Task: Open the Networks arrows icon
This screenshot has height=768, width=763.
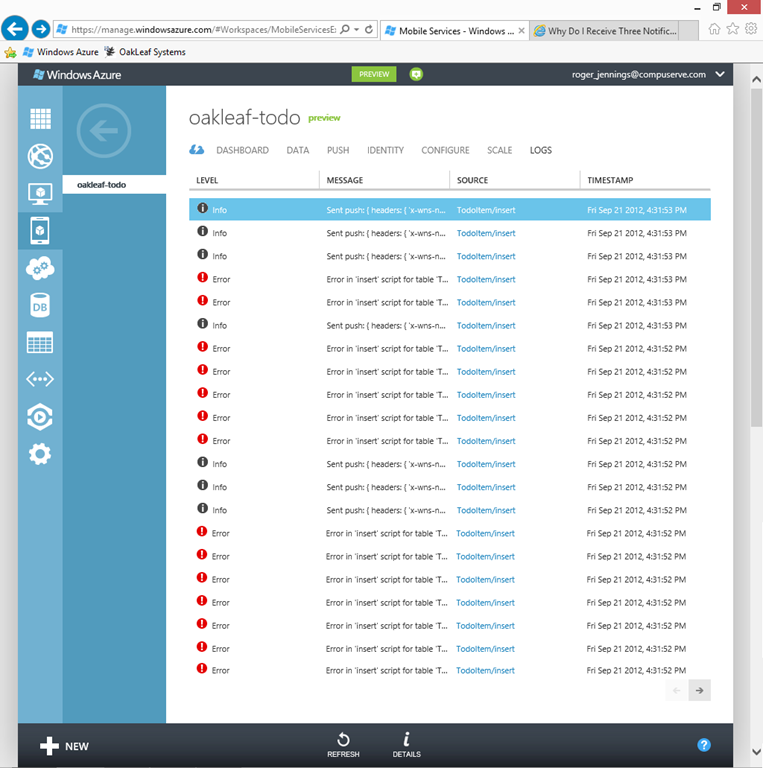Action: pos(40,379)
